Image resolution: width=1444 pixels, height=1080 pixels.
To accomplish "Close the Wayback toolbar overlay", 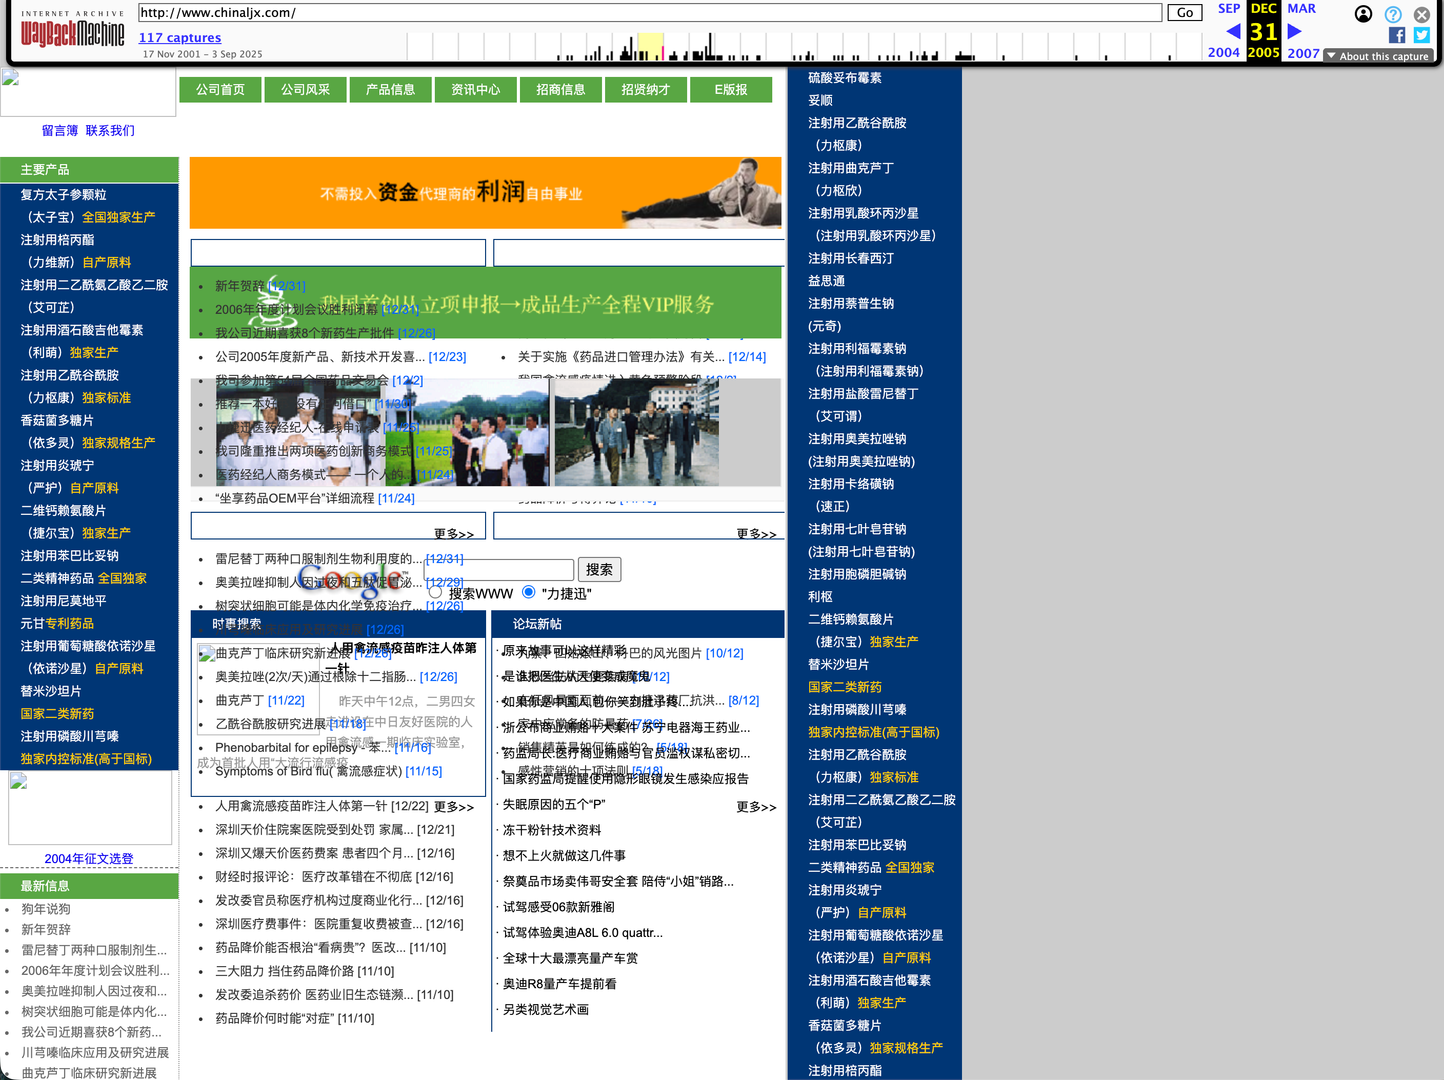I will pos(1422,14).
